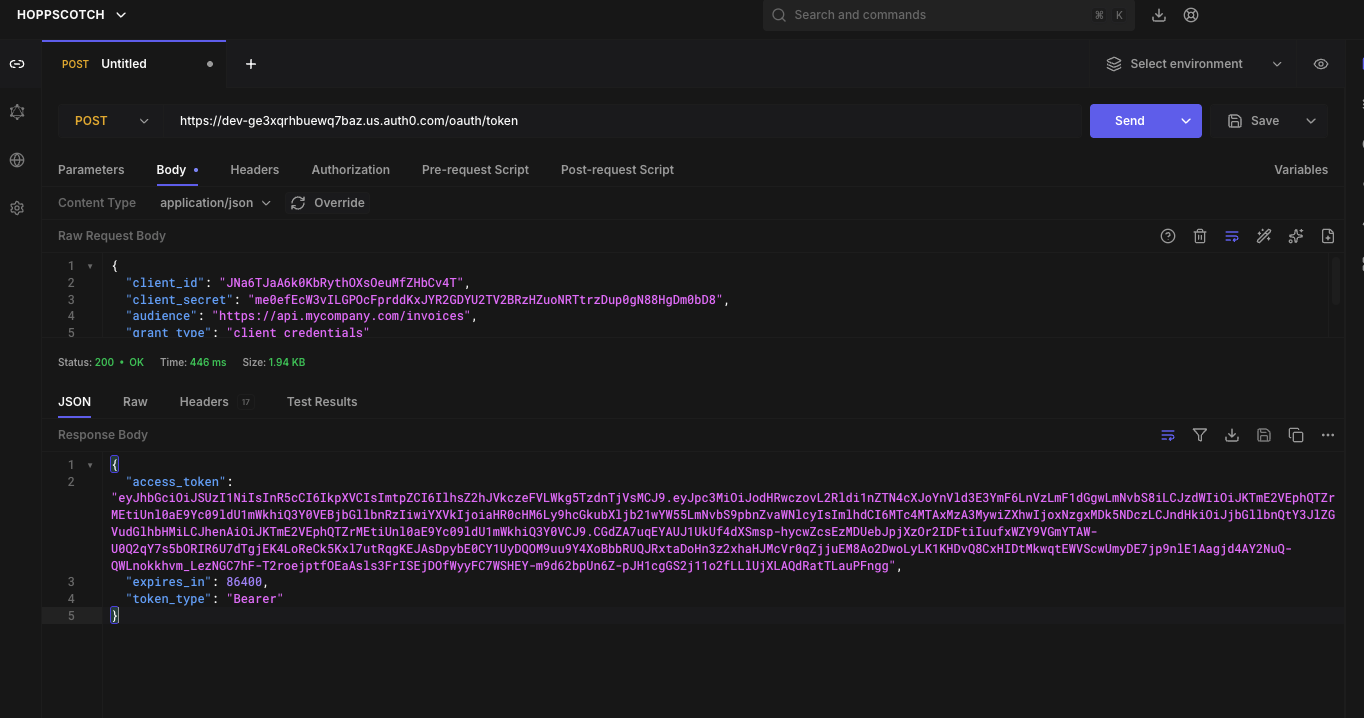
Task: Open the Post-request Script tab
Action: (617, 170)
